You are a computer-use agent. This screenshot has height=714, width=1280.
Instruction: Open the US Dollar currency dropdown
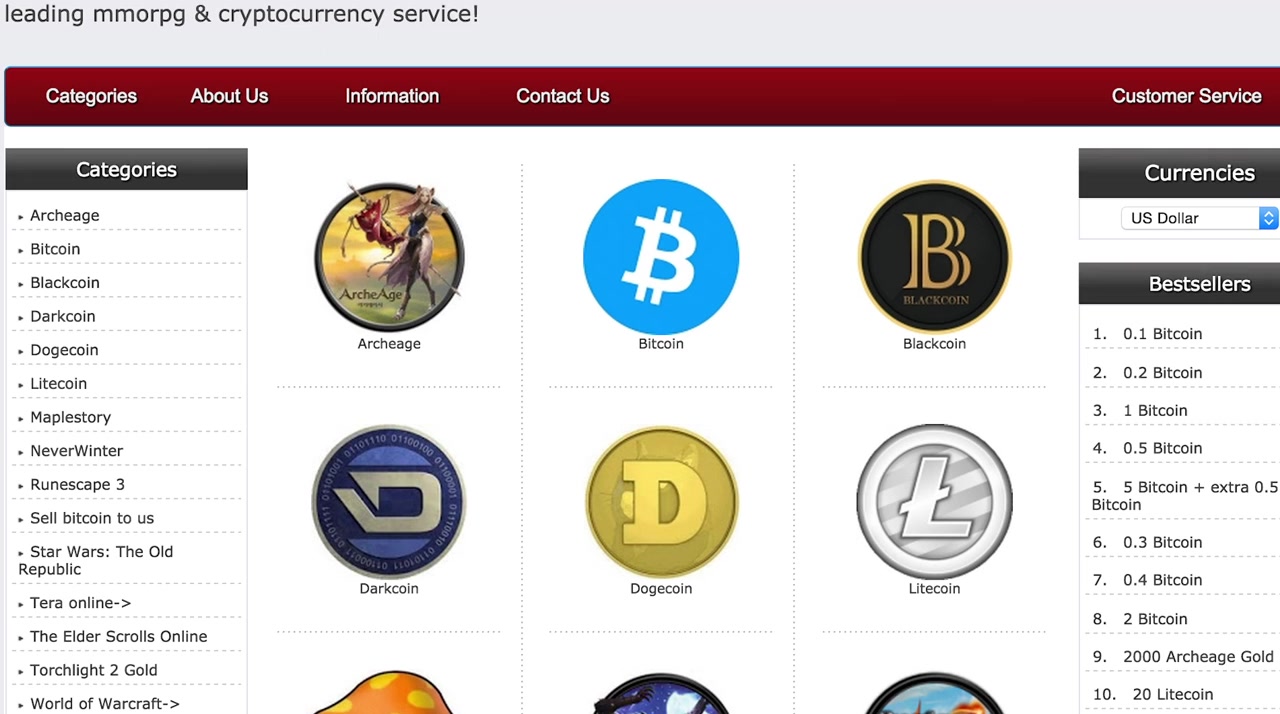pos(1199,218)
